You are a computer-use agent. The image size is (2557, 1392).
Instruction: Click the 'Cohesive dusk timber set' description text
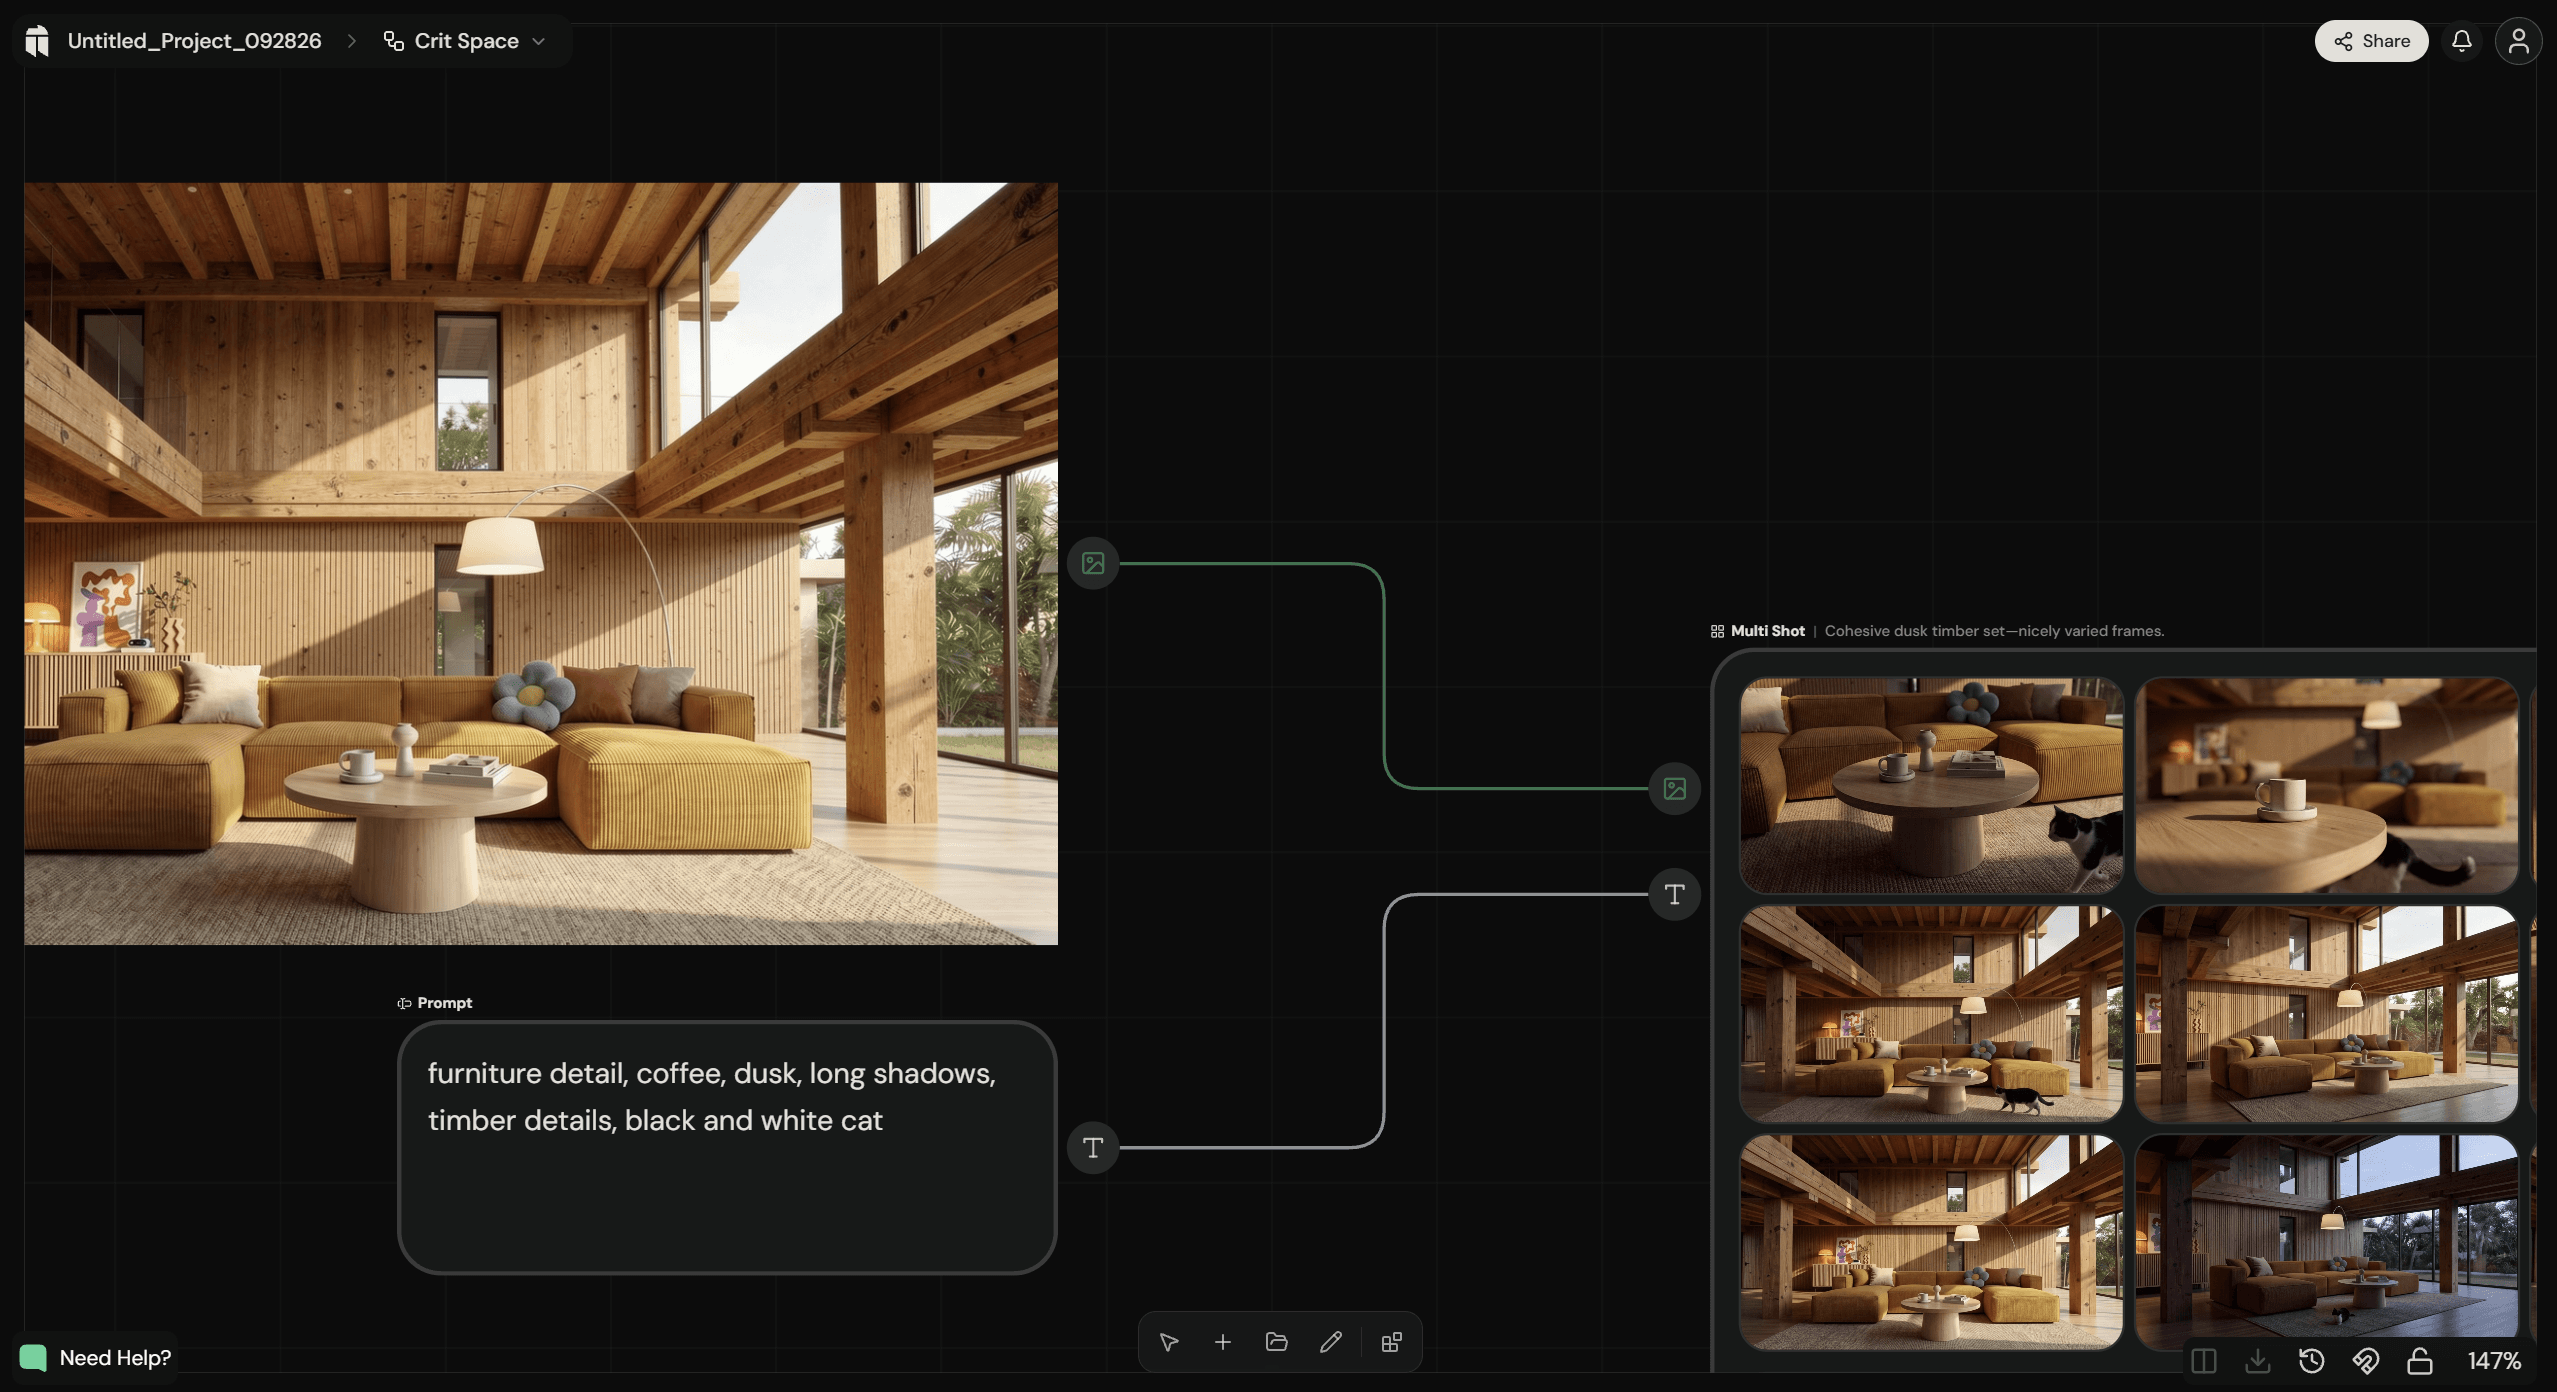[x=1994, y=631]
